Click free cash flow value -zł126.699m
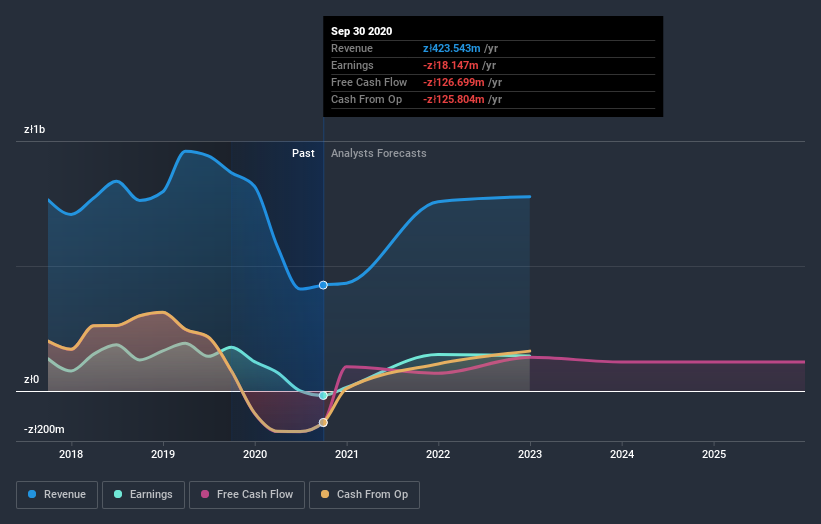The width and height of the screenshot is (821, 524). [x=453, y=82]
